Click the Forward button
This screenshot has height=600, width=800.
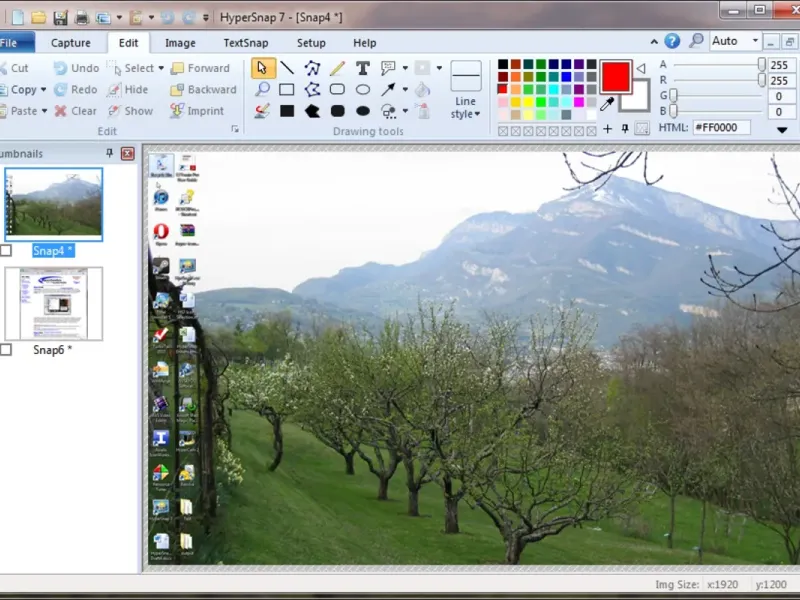(200, 68)
